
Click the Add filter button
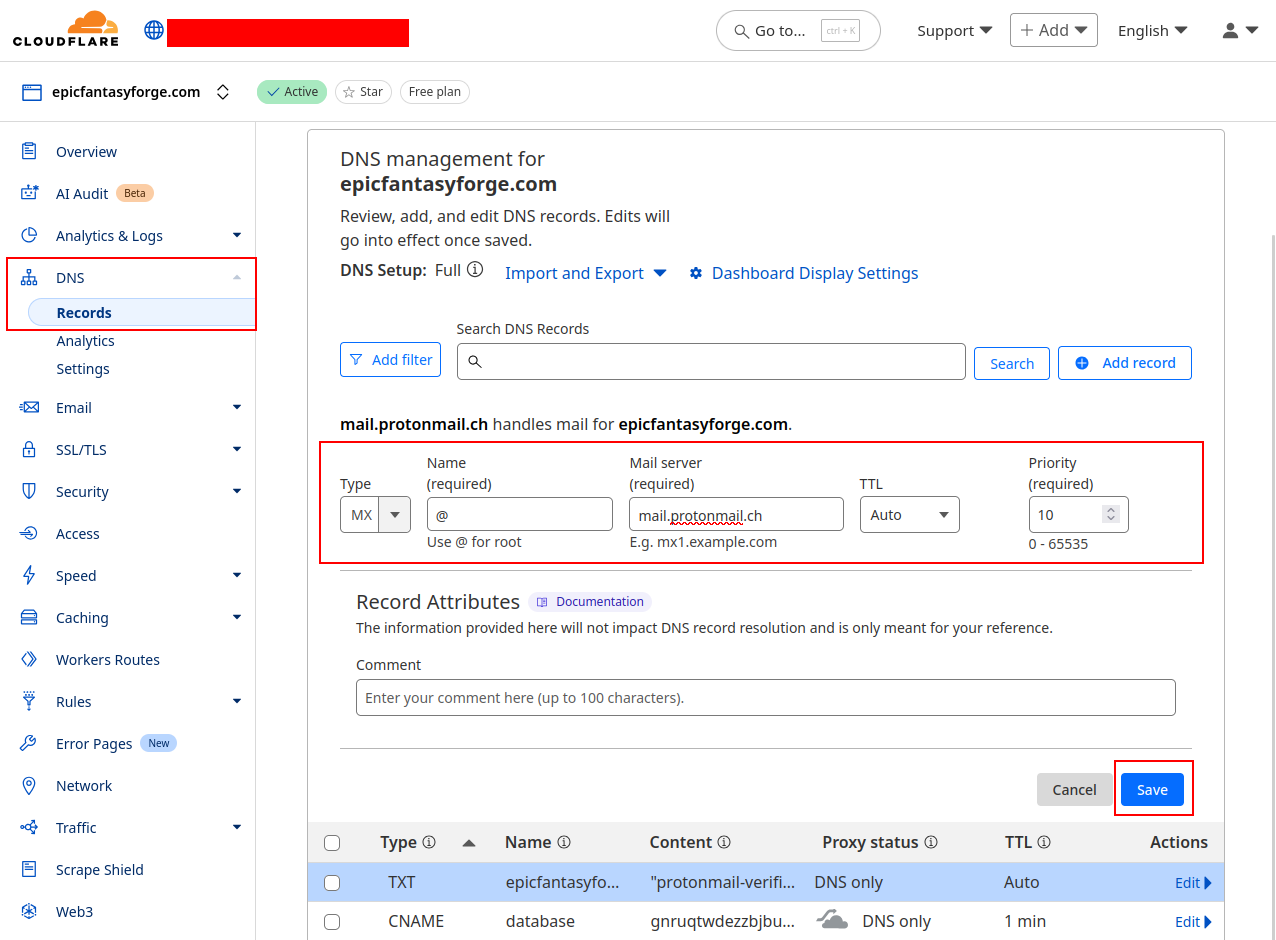point(390,359)
